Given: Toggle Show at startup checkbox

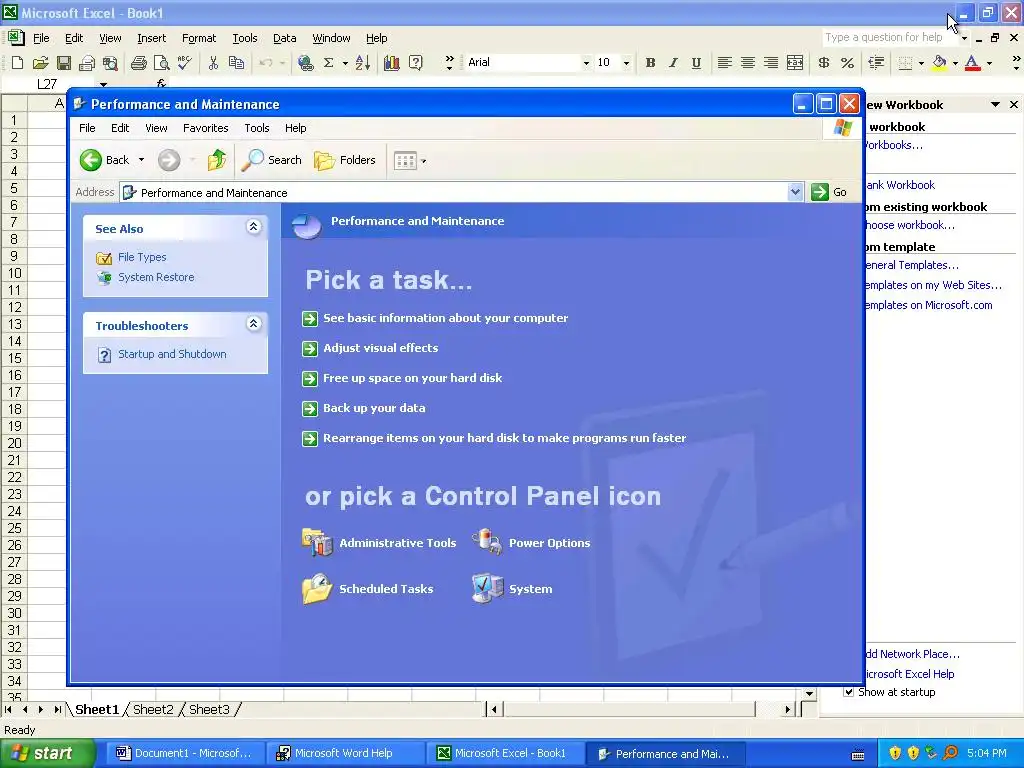Looking at the screenshot, I should point(848,692).
